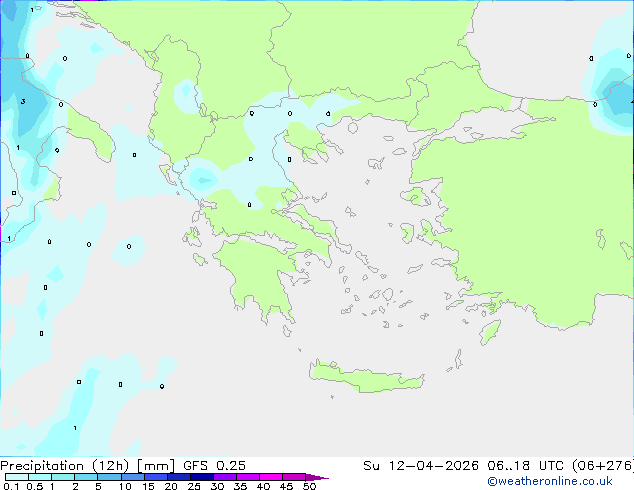The image size is (634, 490).
Task: Click the 1–2 mm legend color swatch
Action: click(x=63, y=477)
